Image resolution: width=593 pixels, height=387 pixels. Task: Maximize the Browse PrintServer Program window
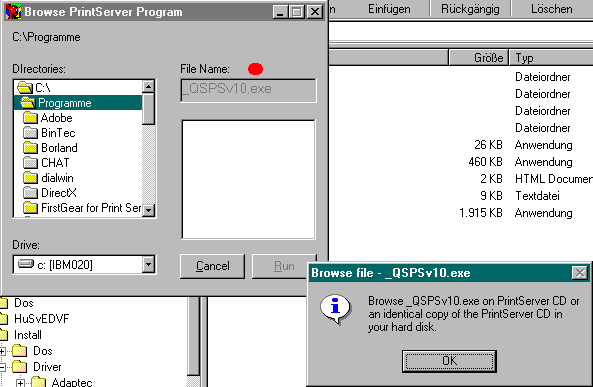[x=296, y=12]
